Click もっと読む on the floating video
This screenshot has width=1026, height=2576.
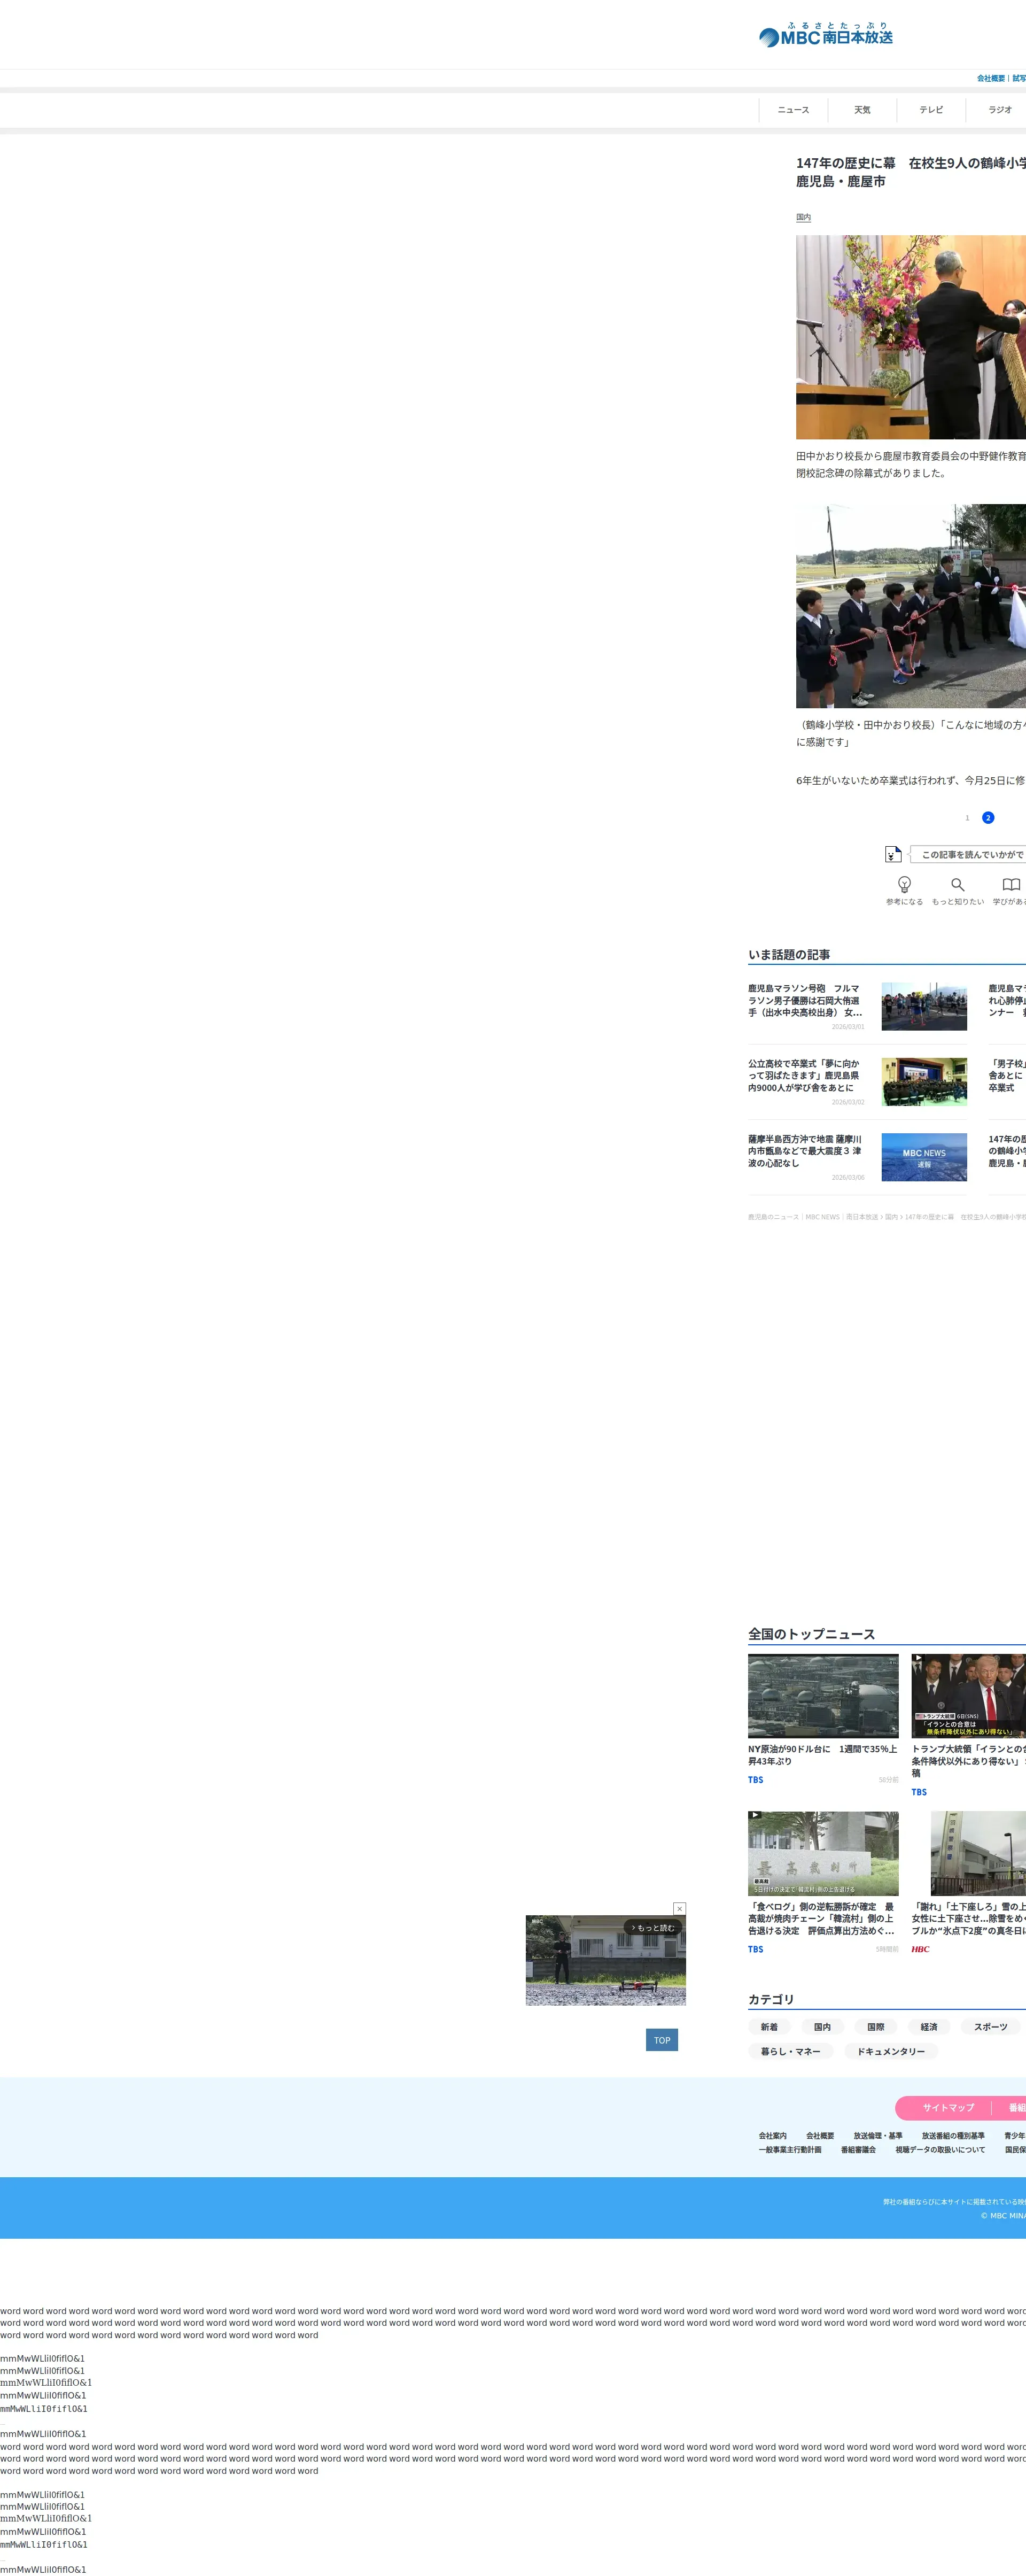[654, 1927]
